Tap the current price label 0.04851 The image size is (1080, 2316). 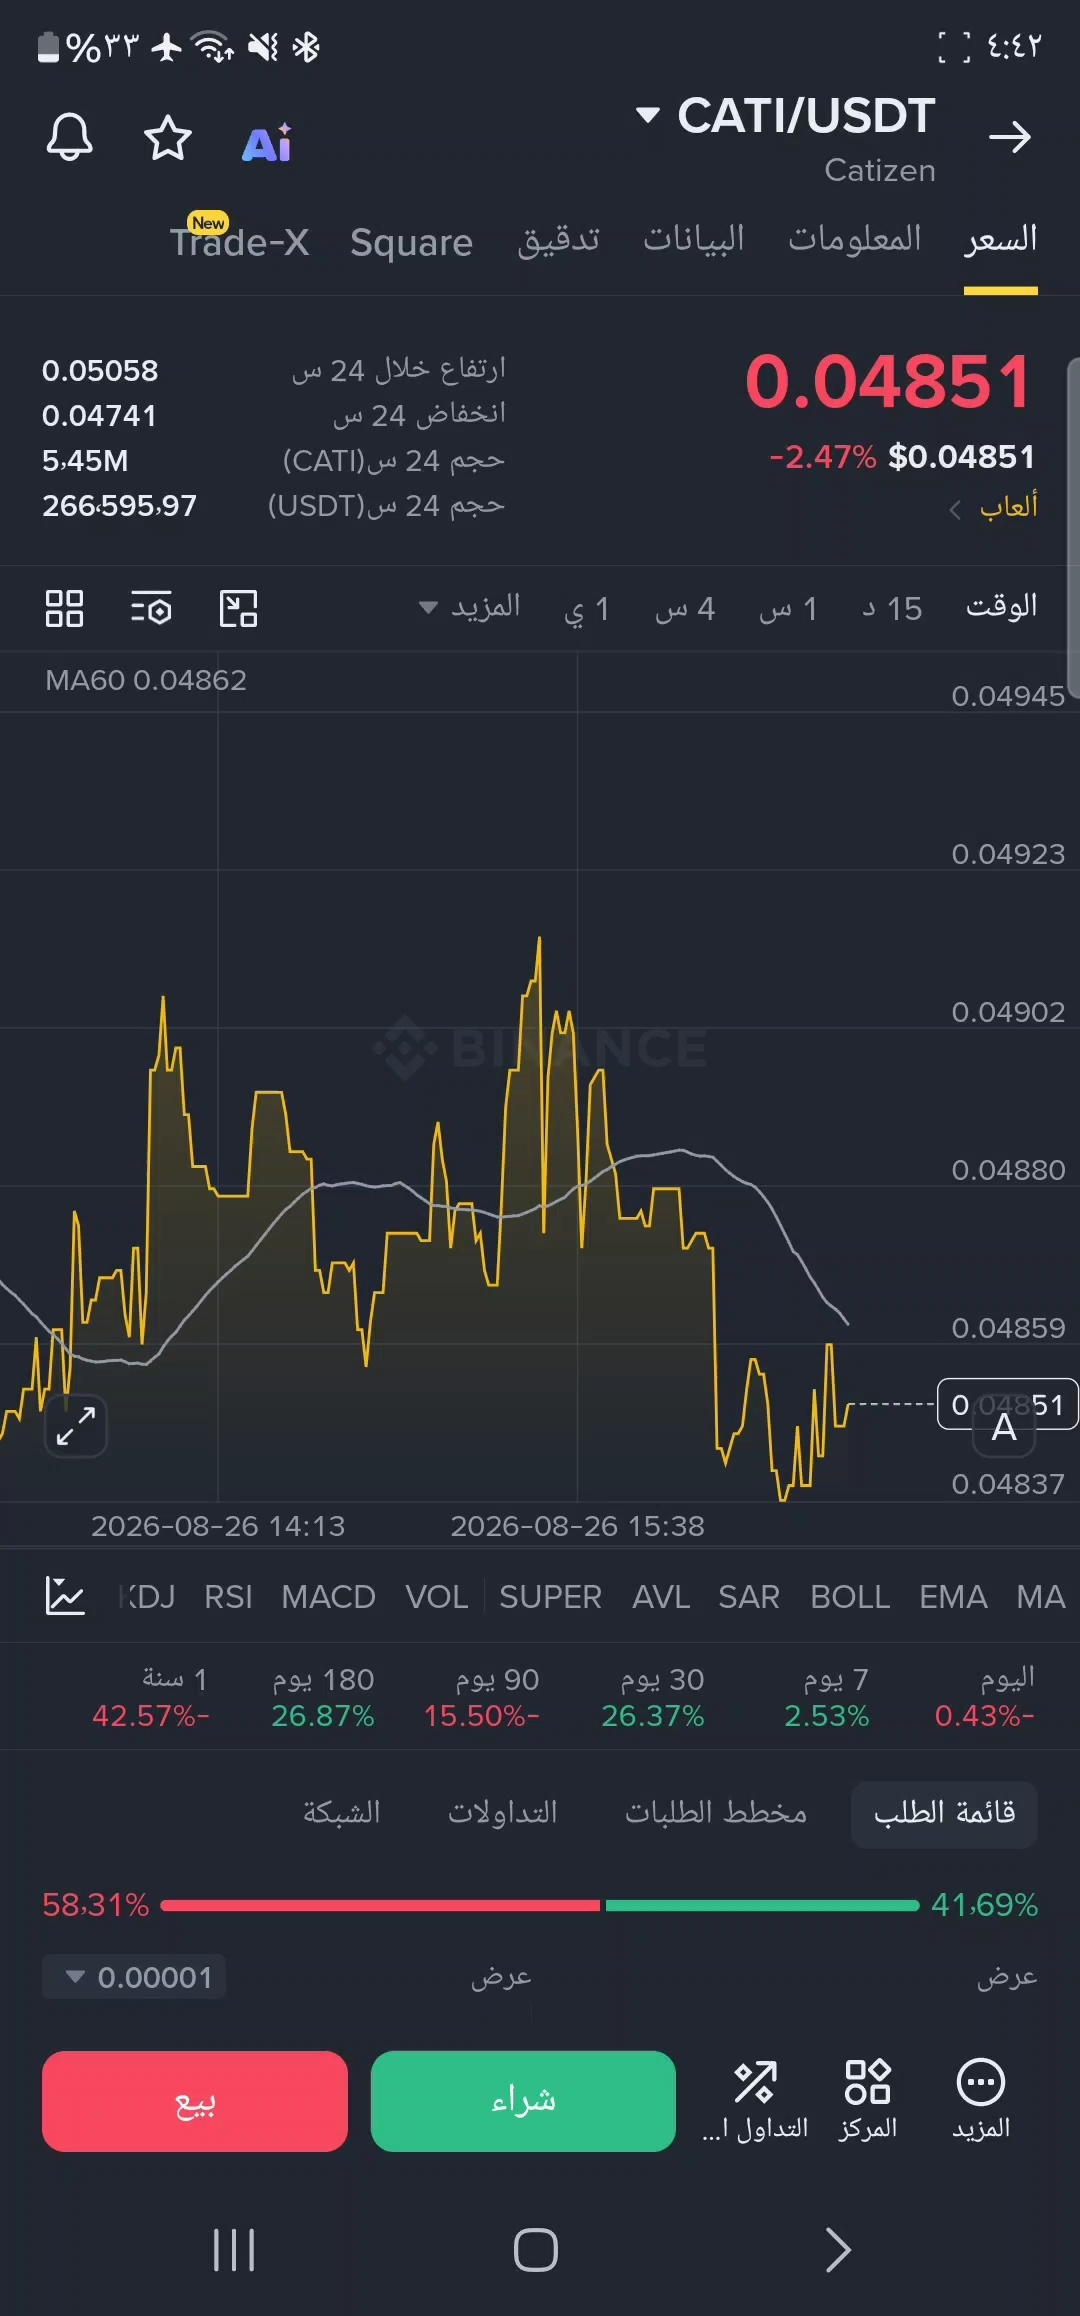1007,1404
